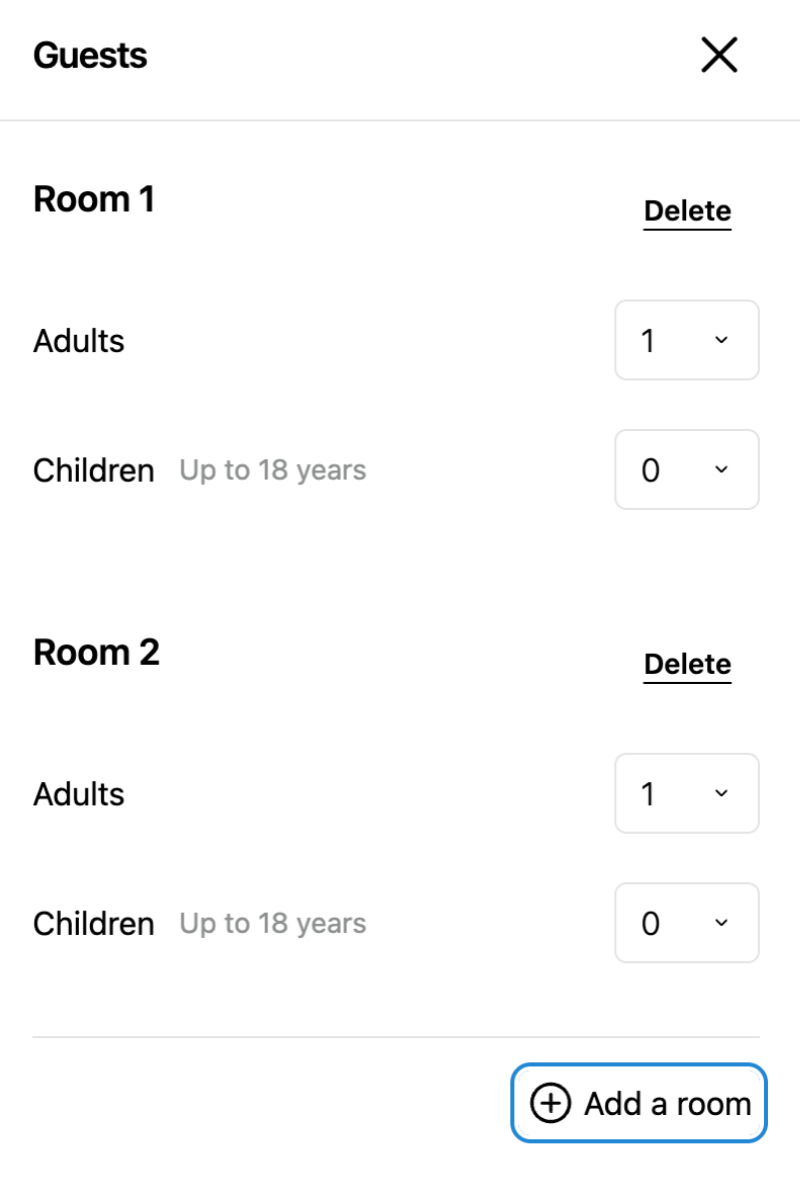This screenshot has height=1200, width=800.
Task: Select the Room 2 heading
Action: tap(96, 652)
